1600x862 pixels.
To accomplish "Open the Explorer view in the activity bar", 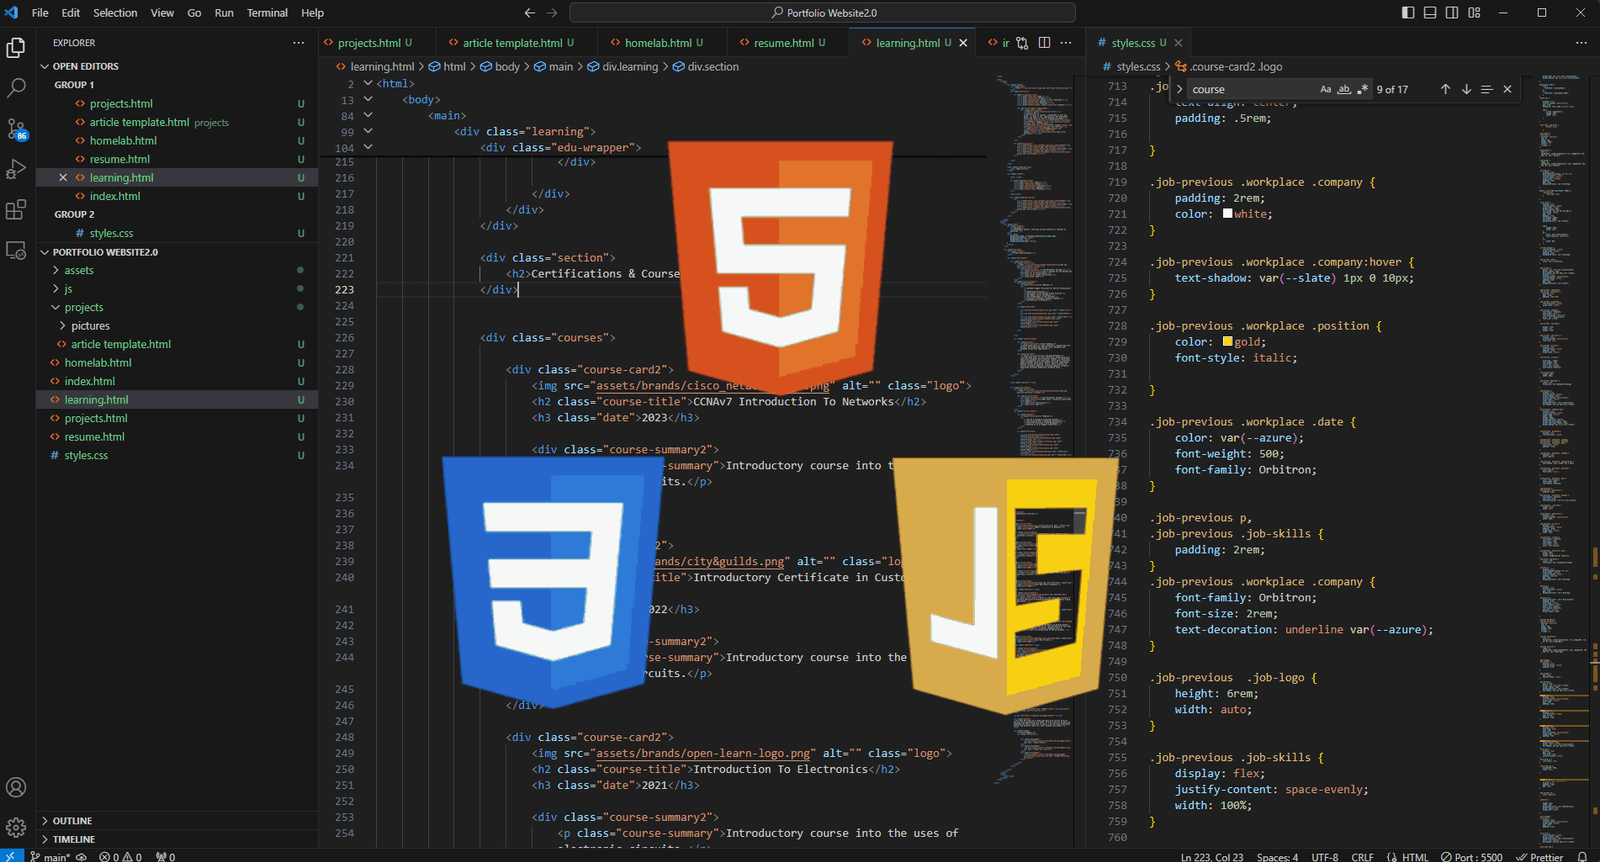I will coord(16,48).
